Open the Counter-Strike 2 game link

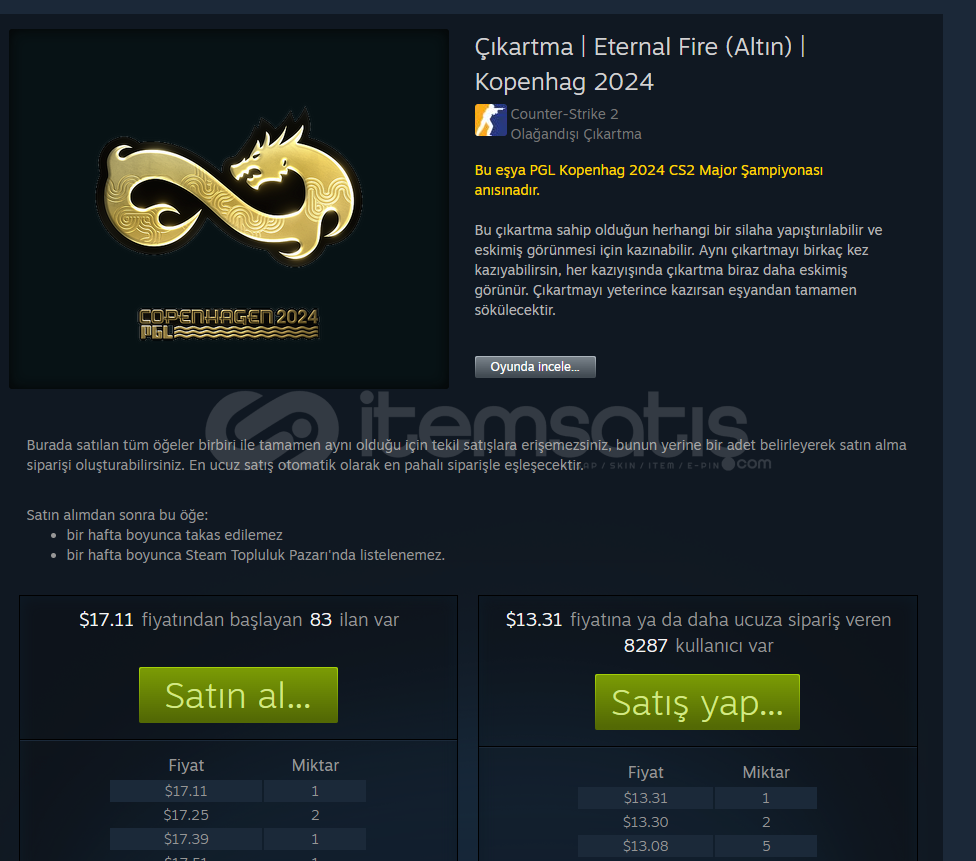pos(565,114)
